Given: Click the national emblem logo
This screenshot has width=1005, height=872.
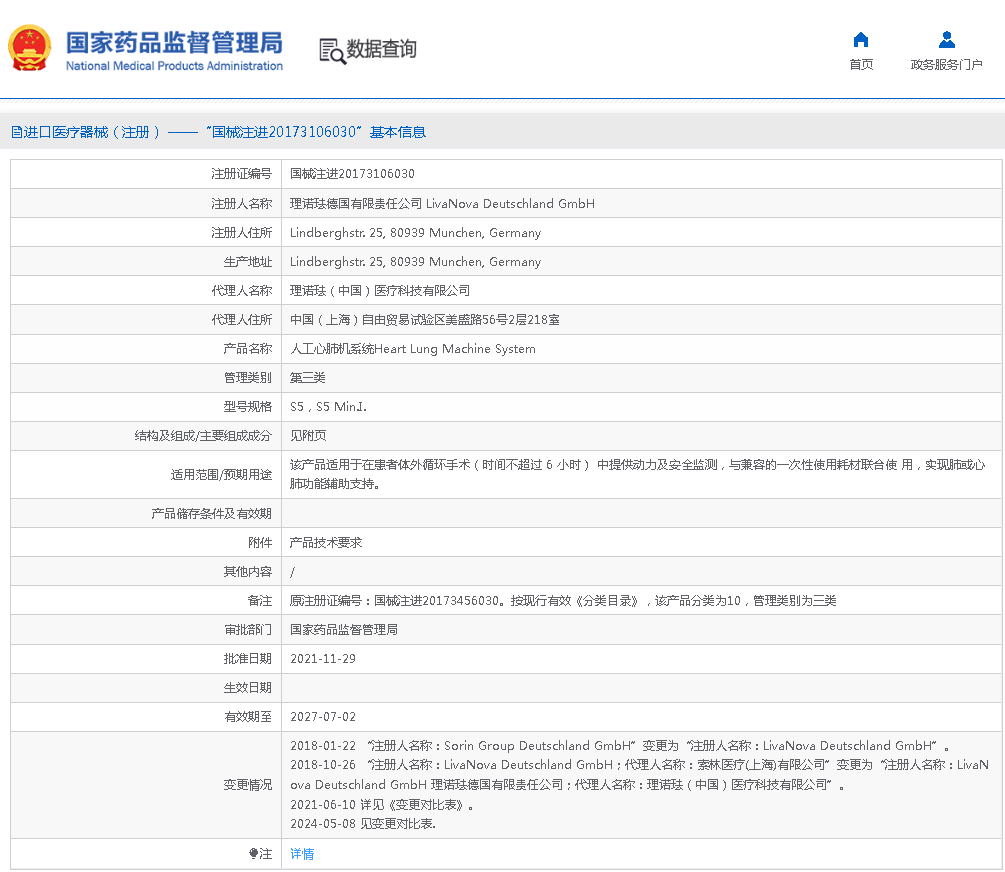Looking at the screenshot, I should click(x=29, y=48).
